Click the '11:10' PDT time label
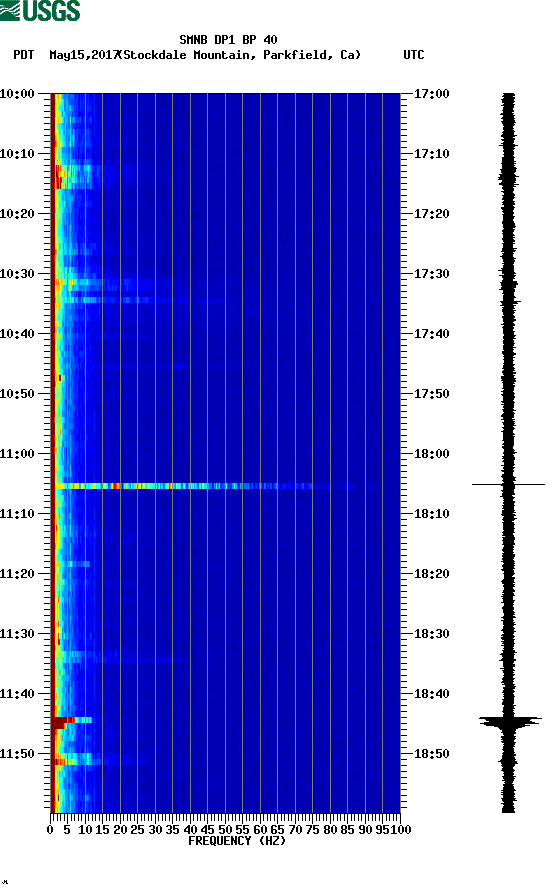Image resolution: width=552 pixels, height=893 pixels. [17, 514]
